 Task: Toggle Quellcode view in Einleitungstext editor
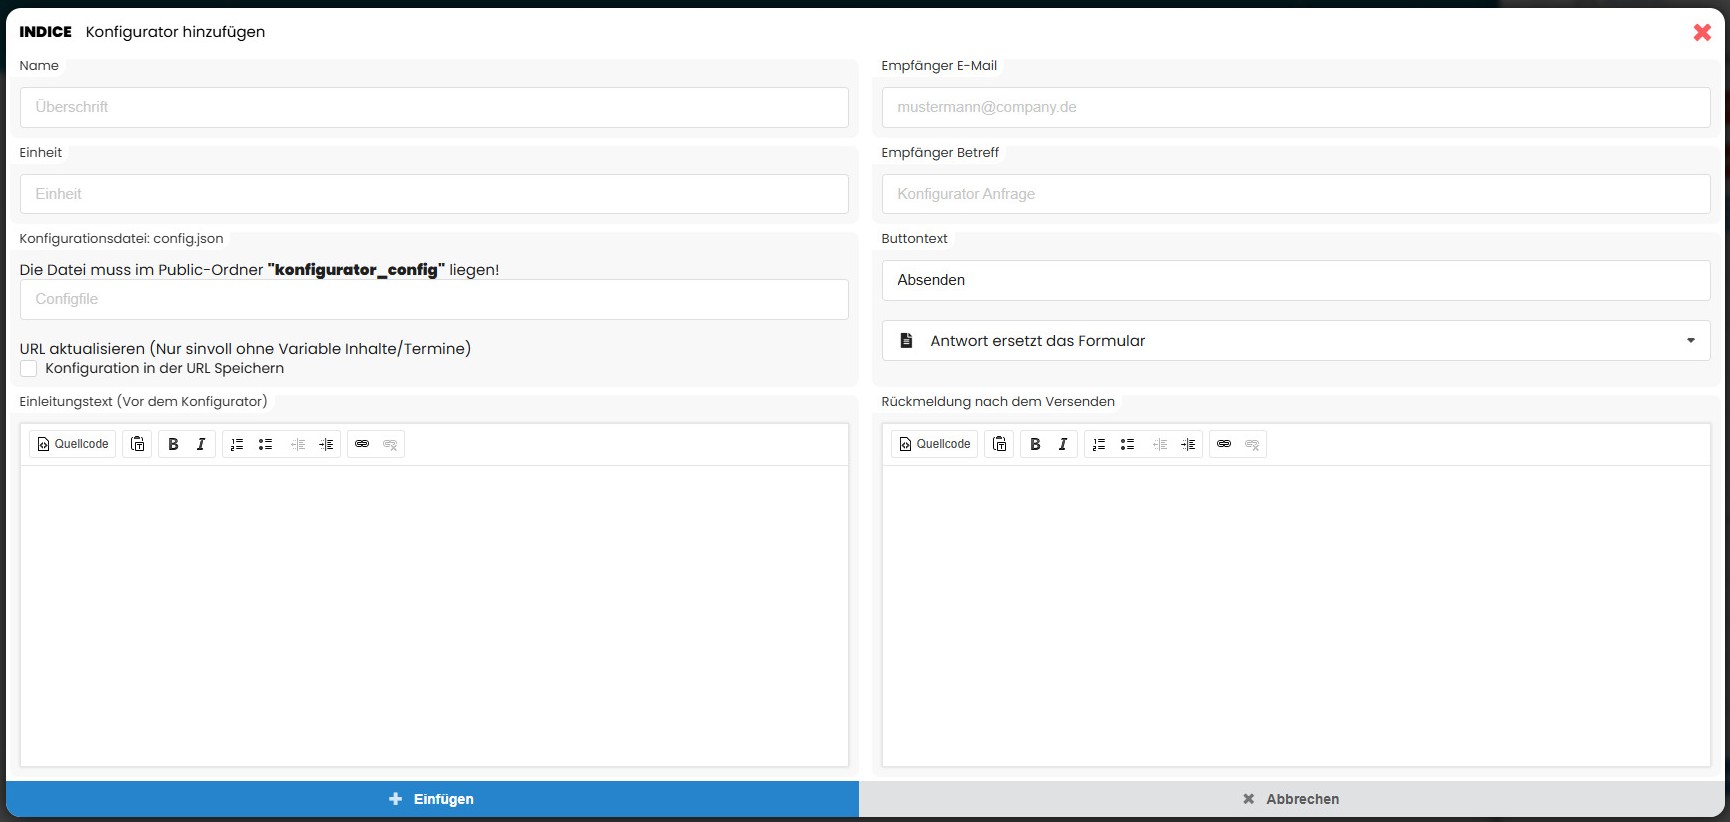73,444
